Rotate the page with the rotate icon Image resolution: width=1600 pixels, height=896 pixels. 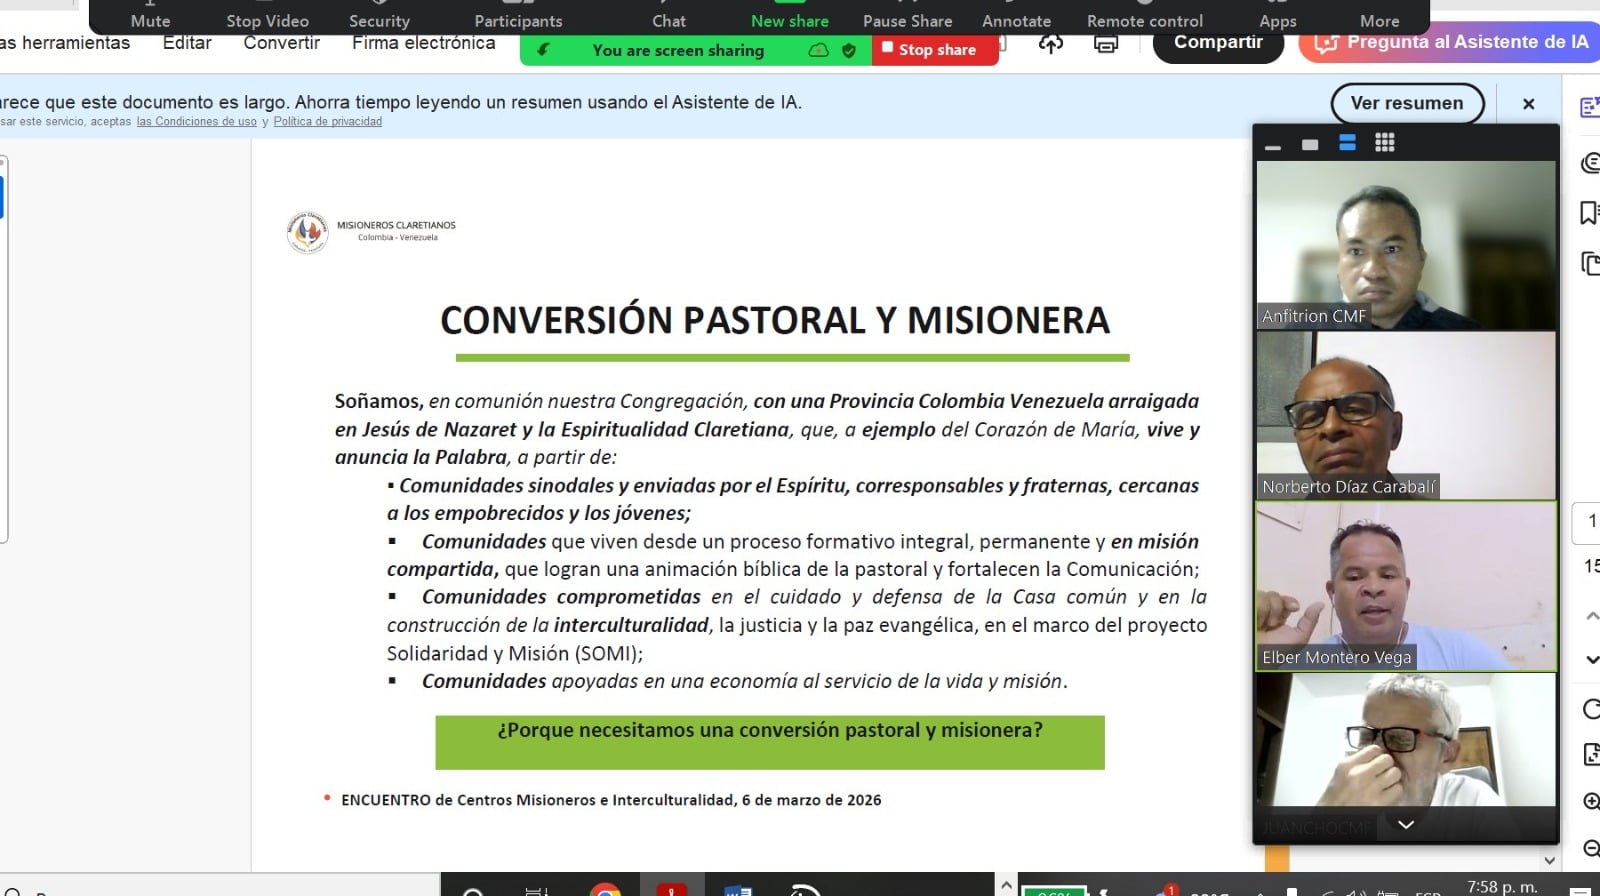[x=1590, y=709]
